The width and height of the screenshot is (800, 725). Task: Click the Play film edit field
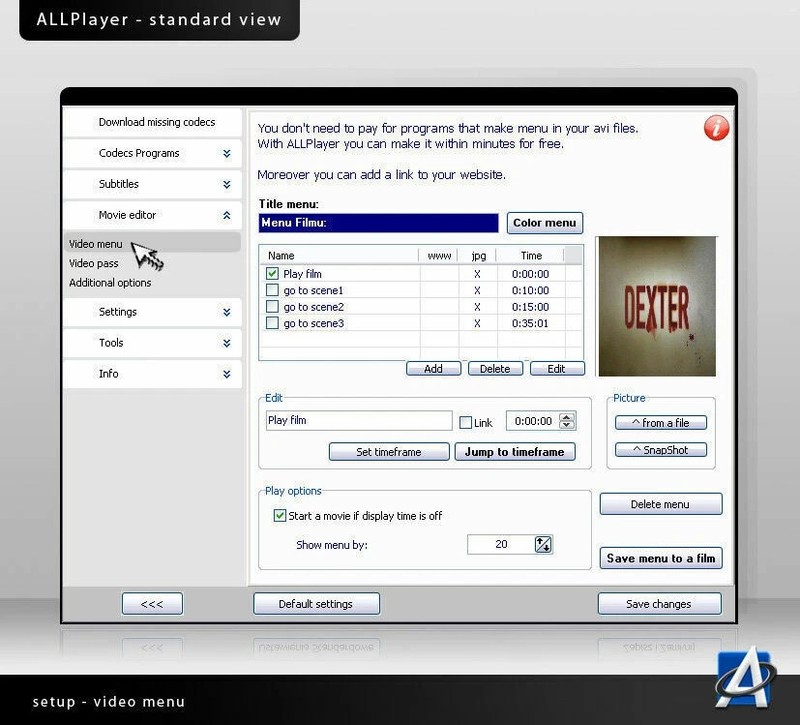[359, 420]
